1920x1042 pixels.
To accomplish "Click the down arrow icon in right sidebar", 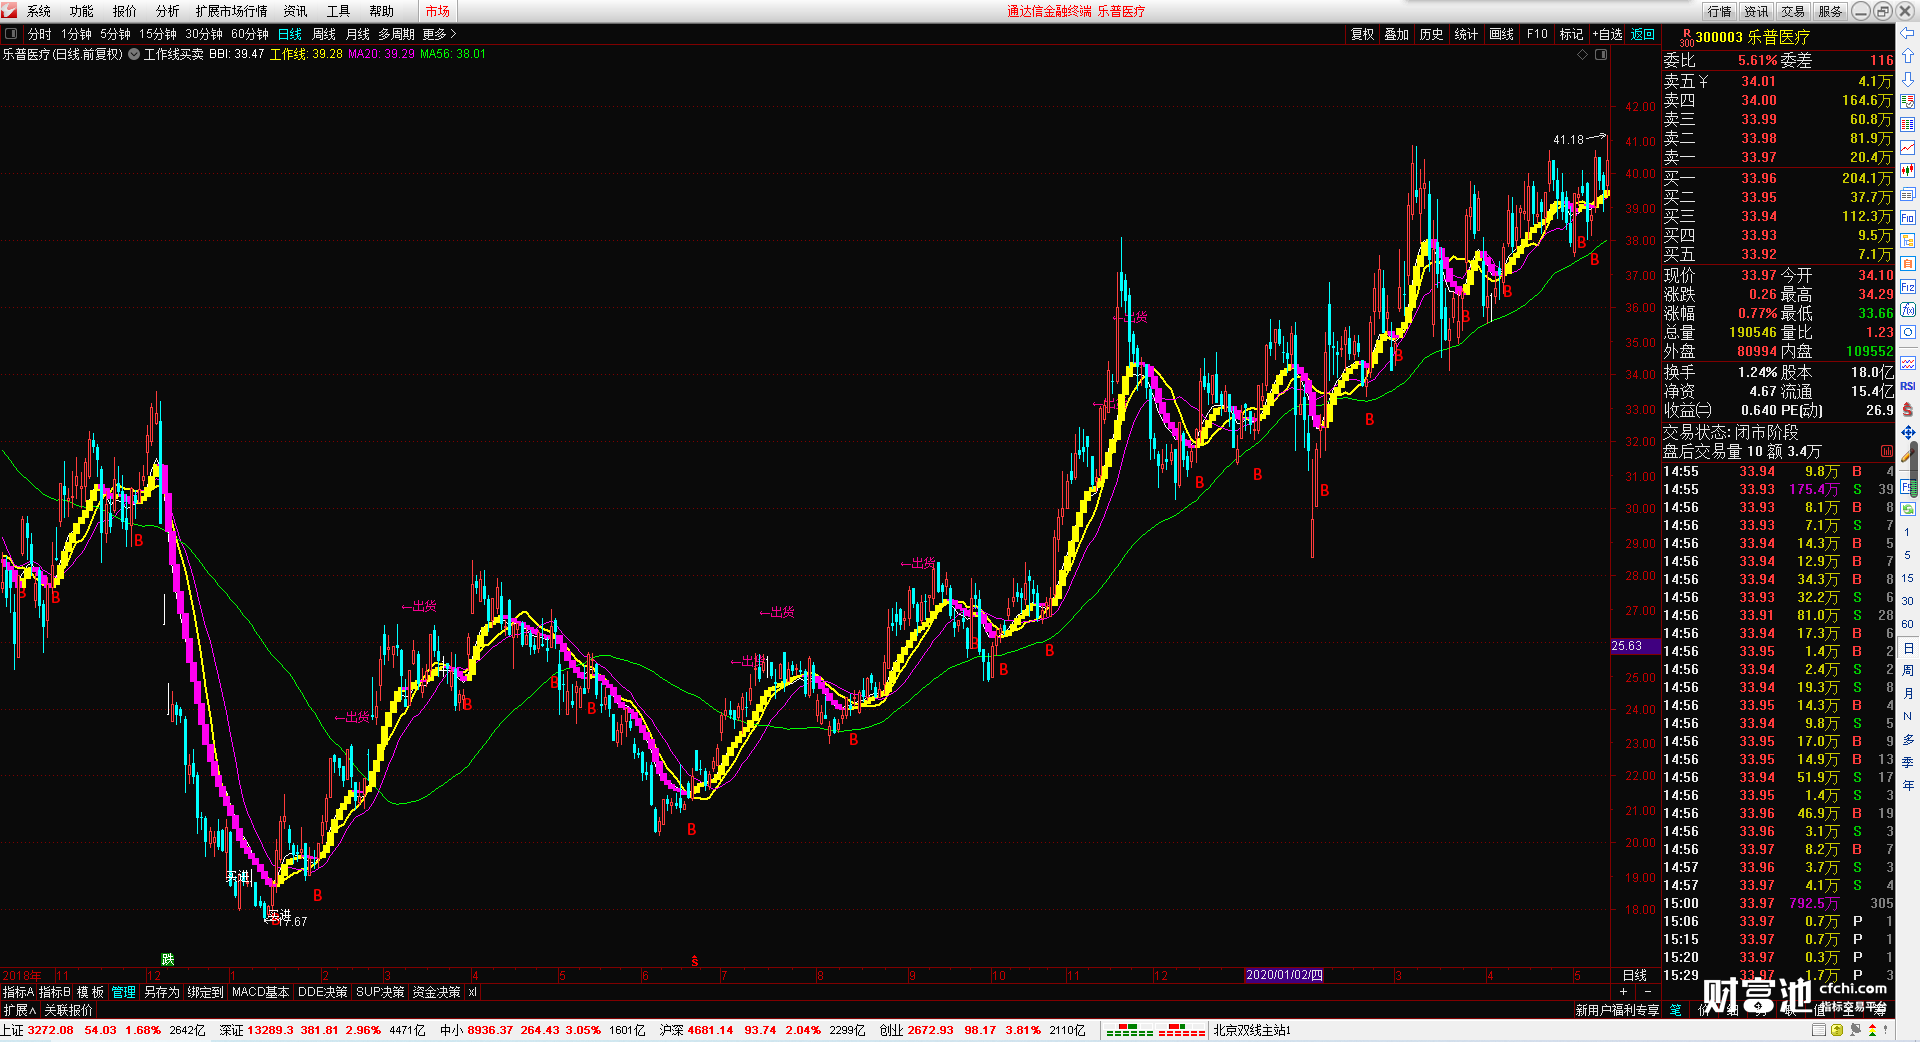I will (x=1908, y=79).
